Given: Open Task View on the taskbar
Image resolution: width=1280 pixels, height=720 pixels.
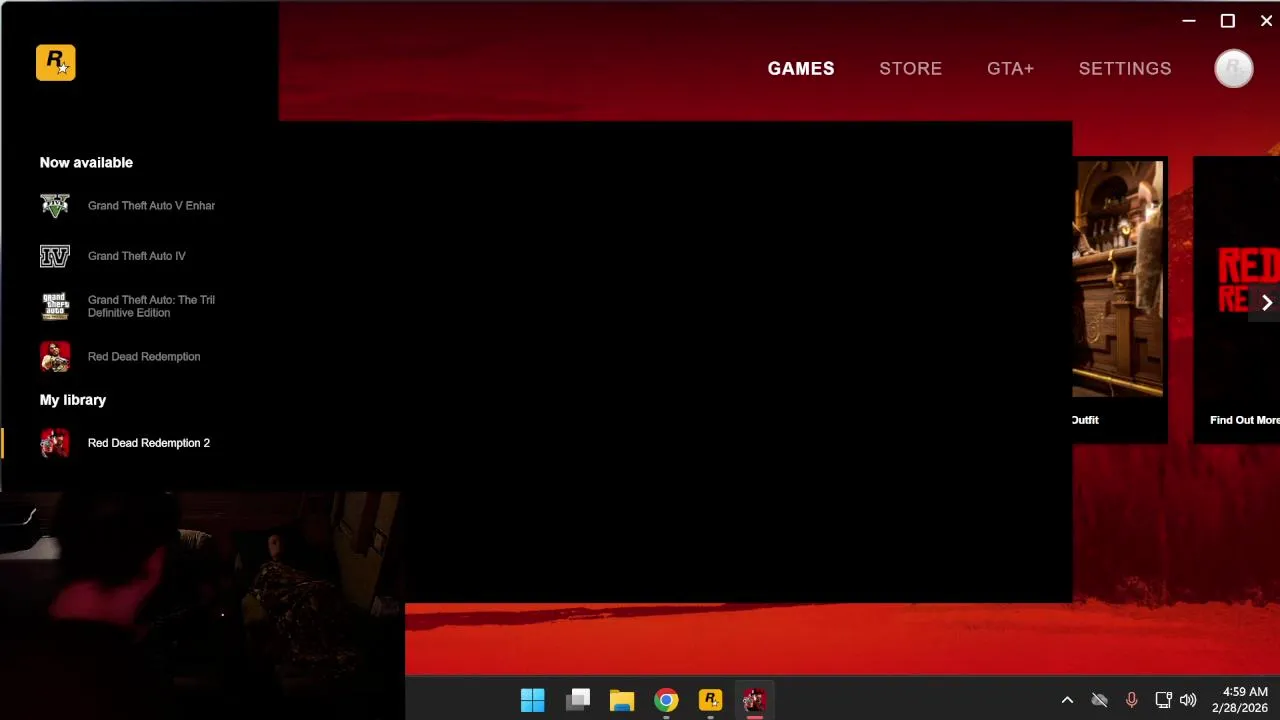Looking at the screenshot, I should 578,700.
